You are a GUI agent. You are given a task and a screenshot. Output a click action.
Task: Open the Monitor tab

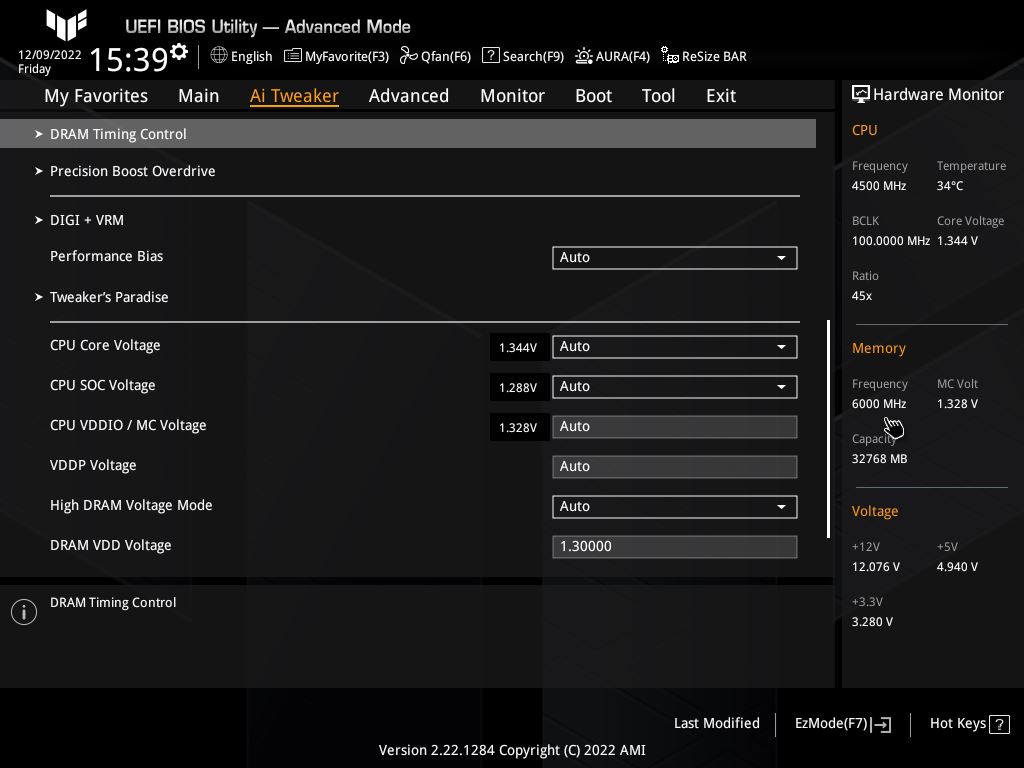[x=513, y=96]
